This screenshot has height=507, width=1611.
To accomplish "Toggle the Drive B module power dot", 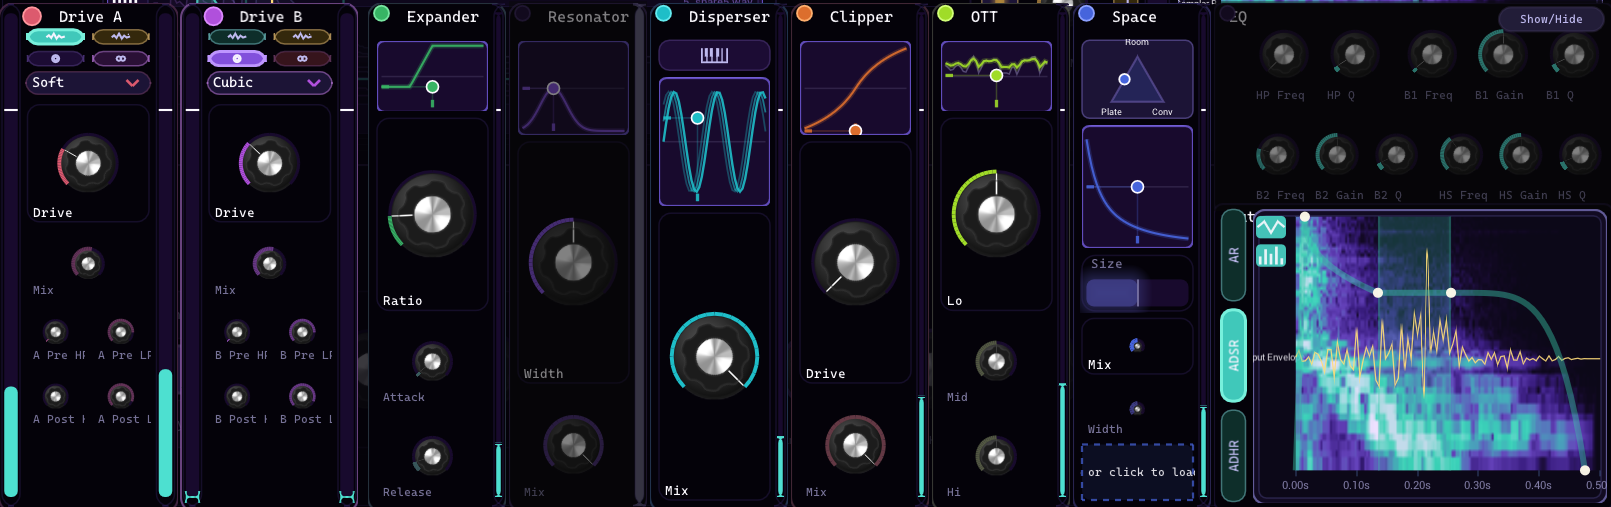I will coord(213,16).
